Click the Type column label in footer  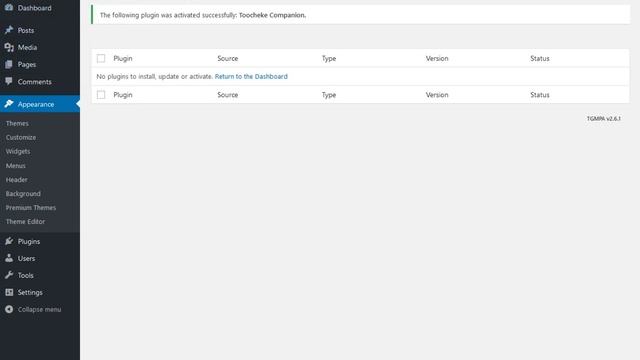tap(329, 95)
